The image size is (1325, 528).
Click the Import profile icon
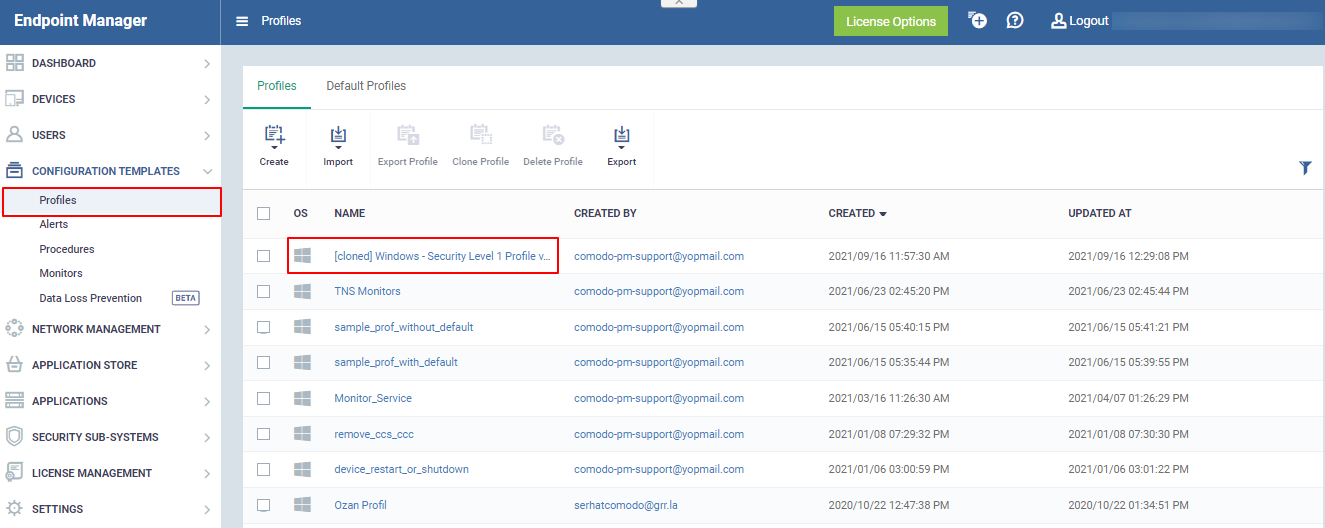coord(338,137)
